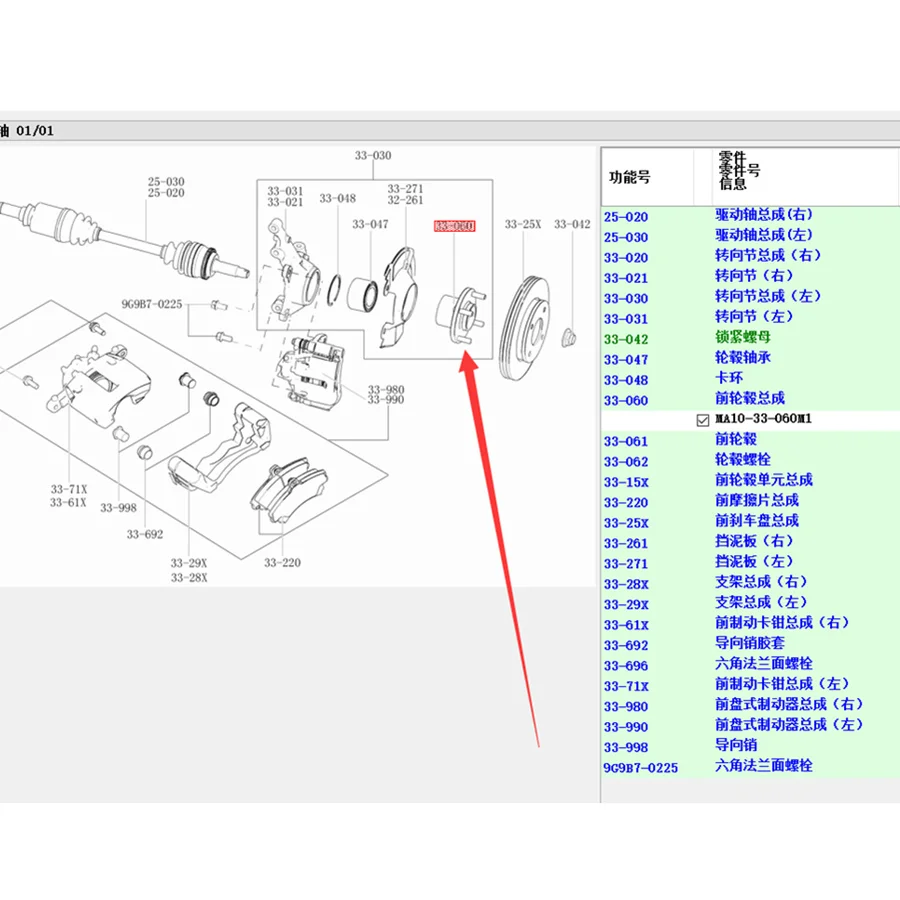The image size is (900, 900).
Task: Toggle the MA10-33-060M1 part checkbox
Action: click(x=703, y=420)
